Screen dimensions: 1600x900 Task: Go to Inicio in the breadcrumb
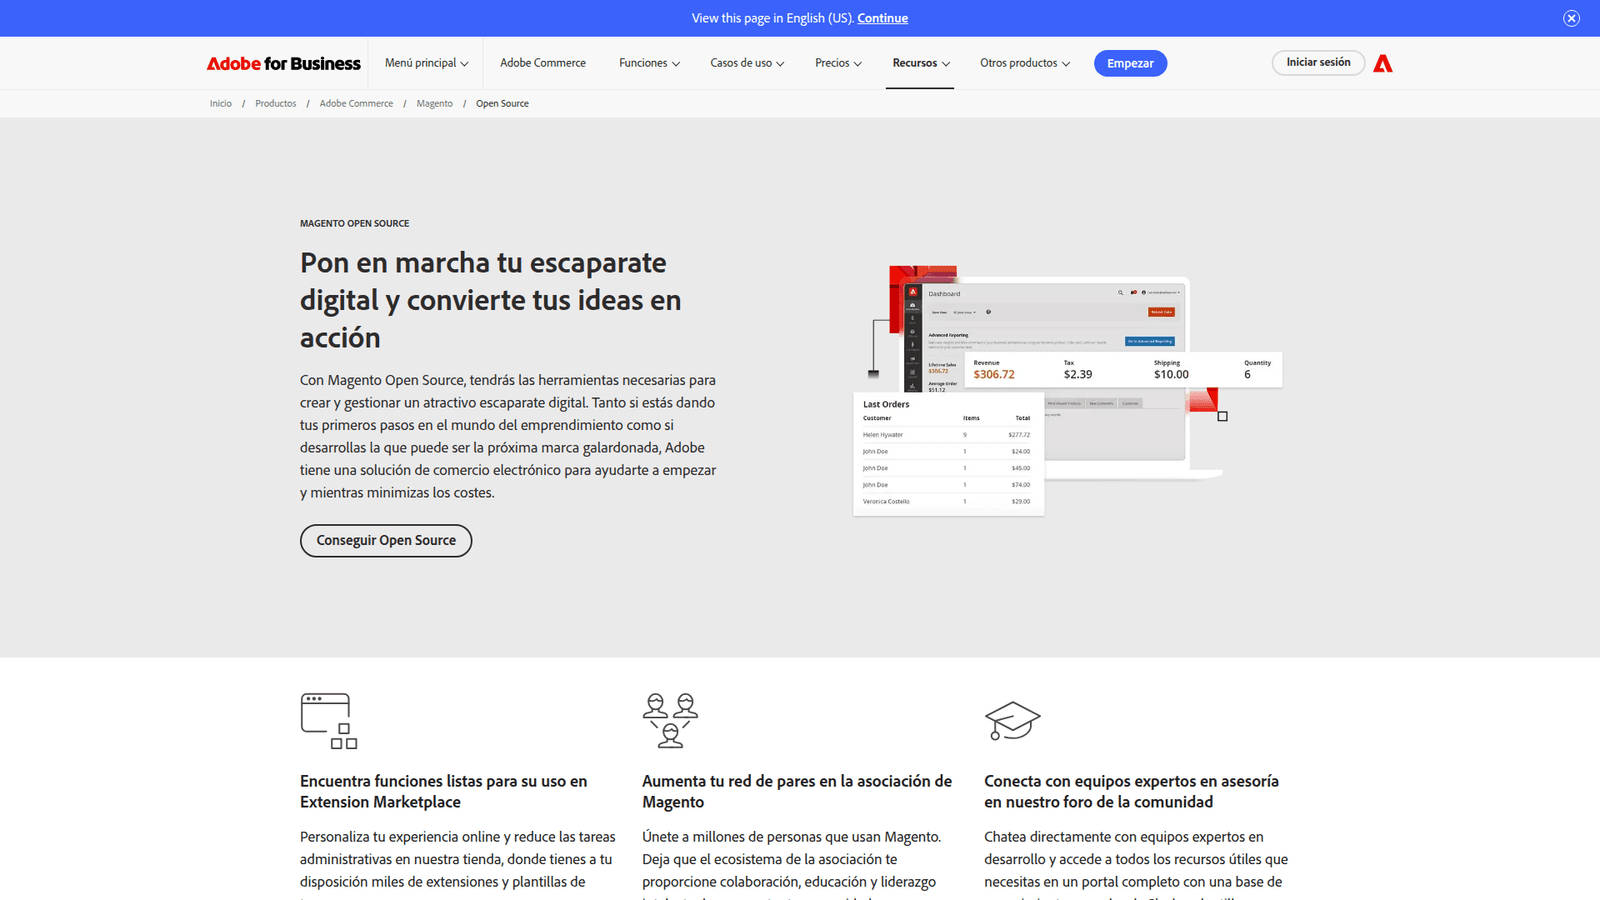(x=221, y=104)
